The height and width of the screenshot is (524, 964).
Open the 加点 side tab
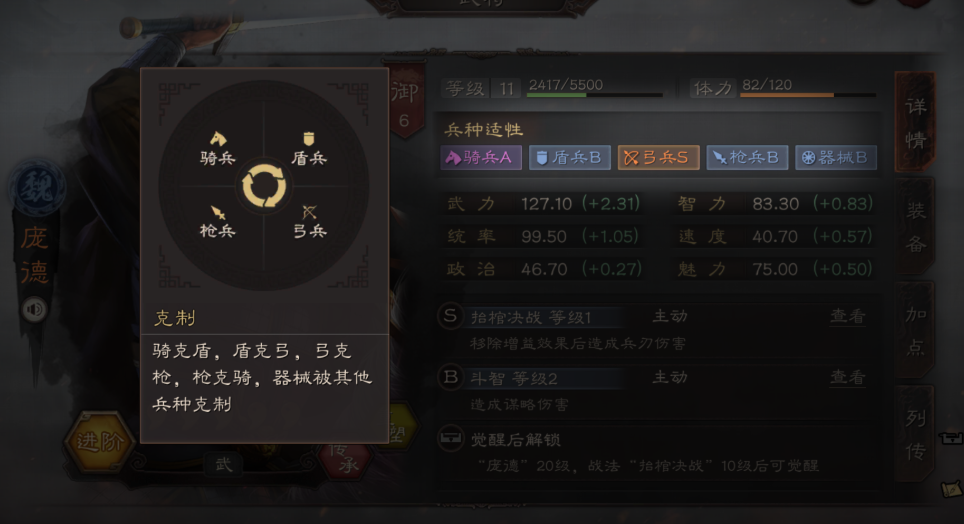point(915,330)
